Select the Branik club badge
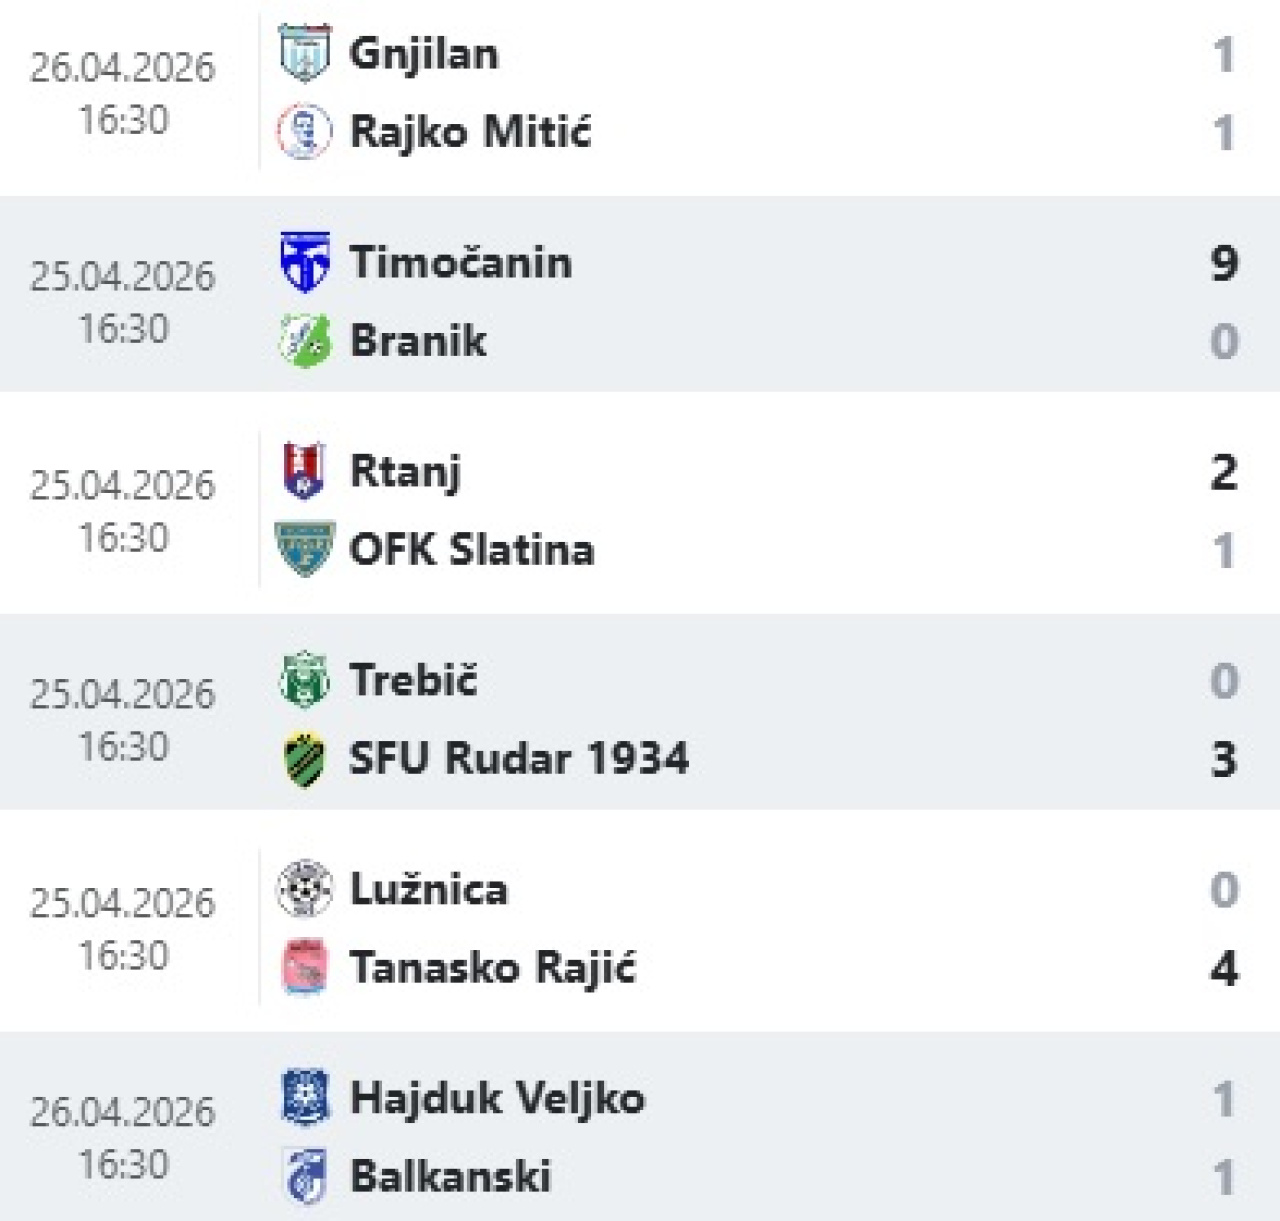1280x1221 pixels. click(x=304, y=341)
